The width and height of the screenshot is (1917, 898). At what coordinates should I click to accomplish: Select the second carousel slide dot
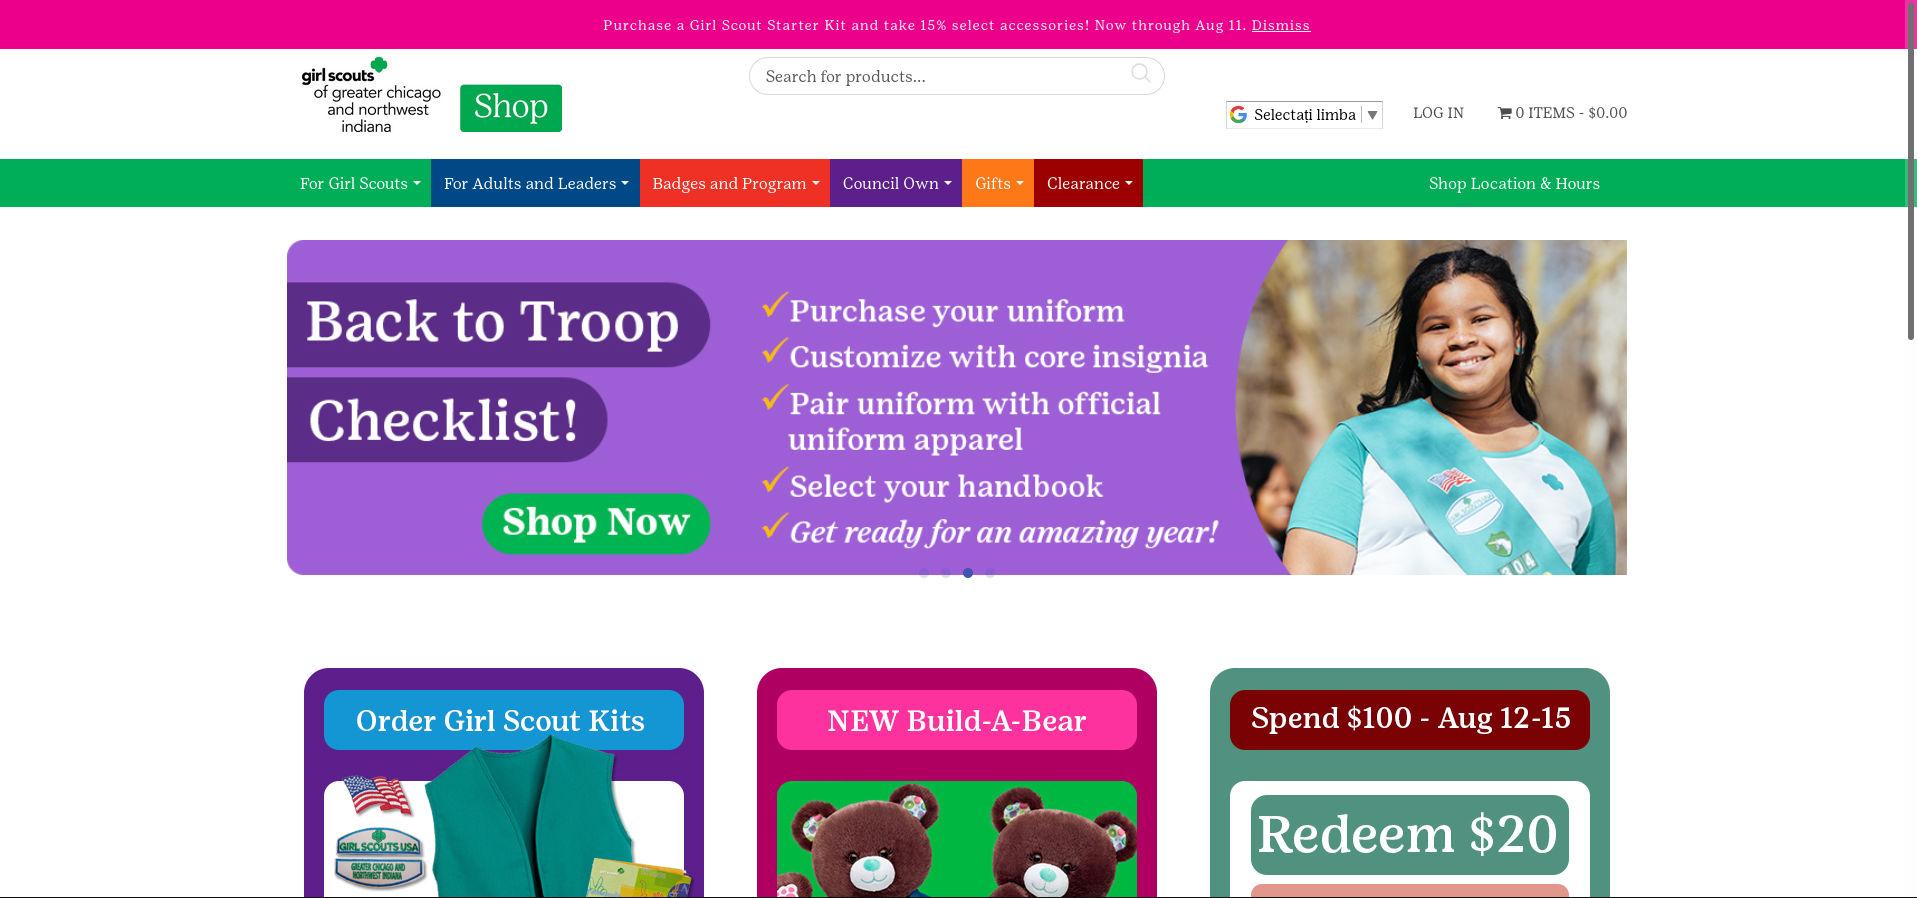pos(946,573)
